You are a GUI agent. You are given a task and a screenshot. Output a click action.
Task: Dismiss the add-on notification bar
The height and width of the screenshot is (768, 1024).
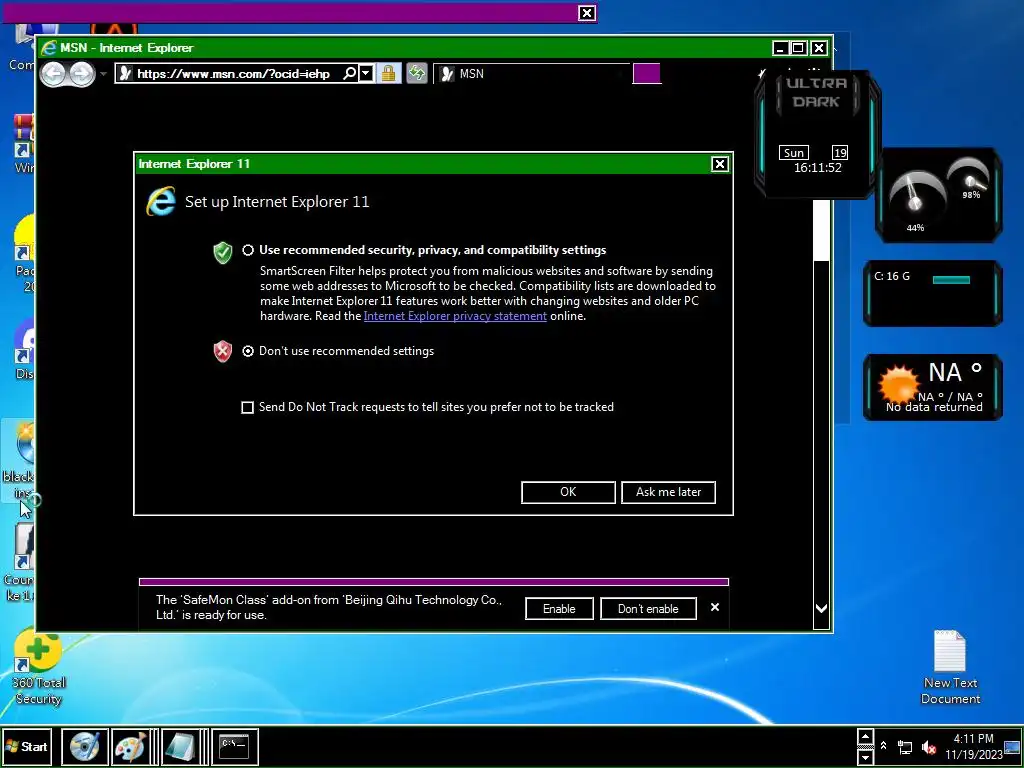coord(715,607)
